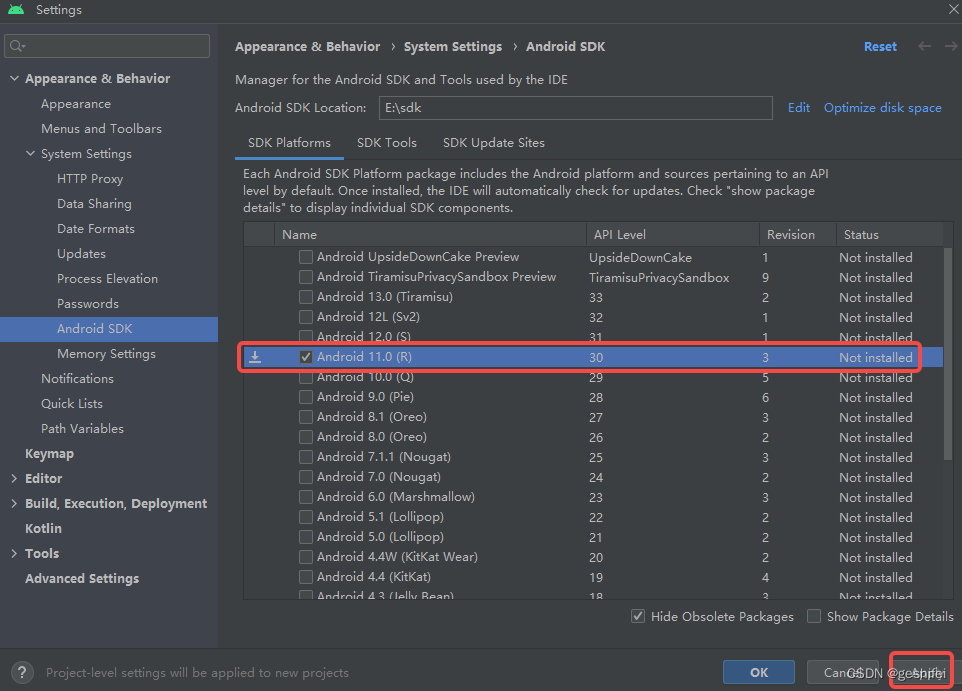Sort by the Status column header

[890, 234]
